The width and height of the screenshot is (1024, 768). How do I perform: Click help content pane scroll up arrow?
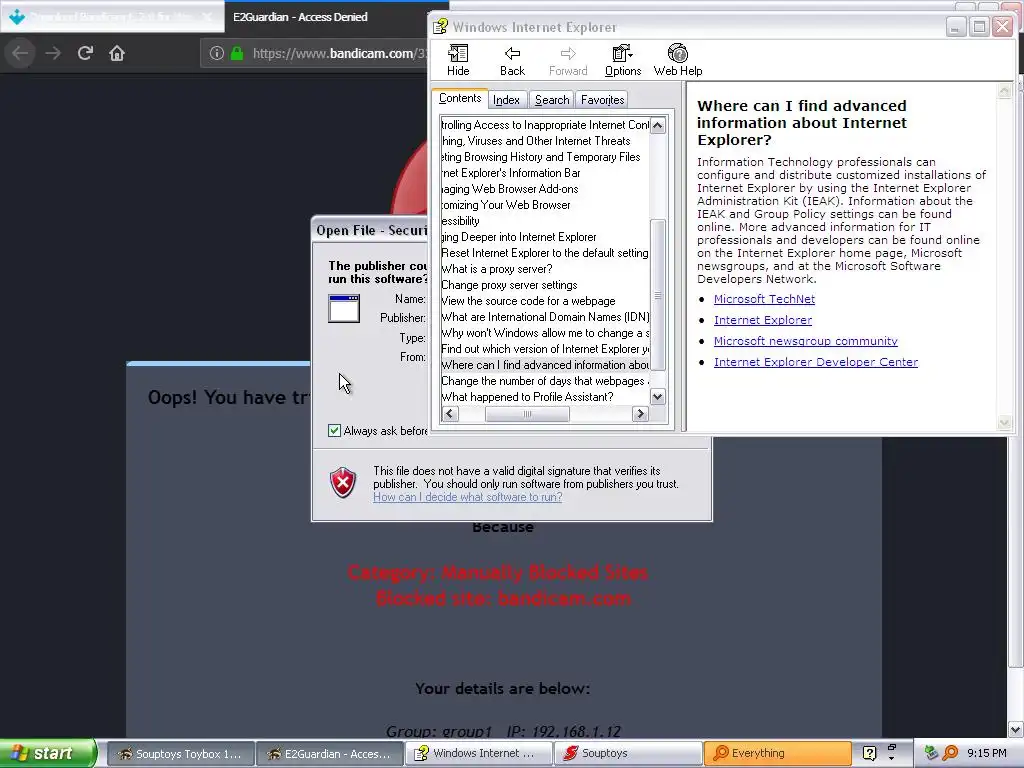(x=1004, y=91)
